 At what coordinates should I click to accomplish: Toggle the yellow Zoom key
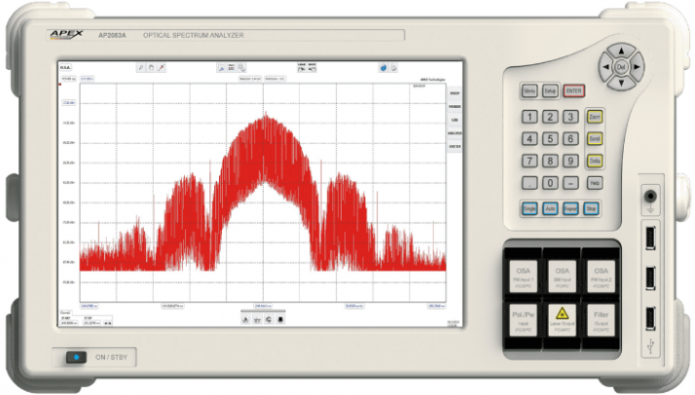594,117
